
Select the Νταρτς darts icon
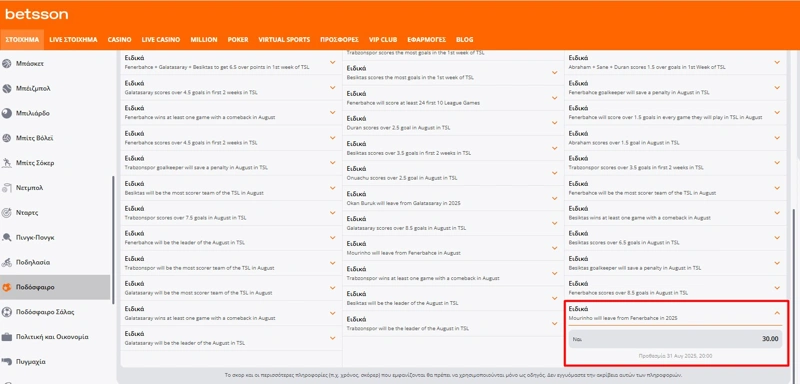click(7, 213)
